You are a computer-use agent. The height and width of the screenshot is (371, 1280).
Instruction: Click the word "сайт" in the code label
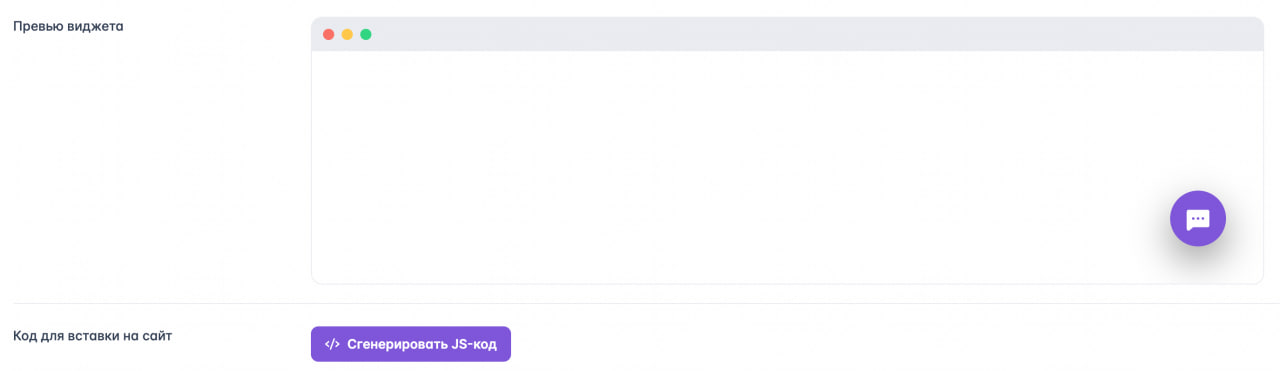pos(156,336)
